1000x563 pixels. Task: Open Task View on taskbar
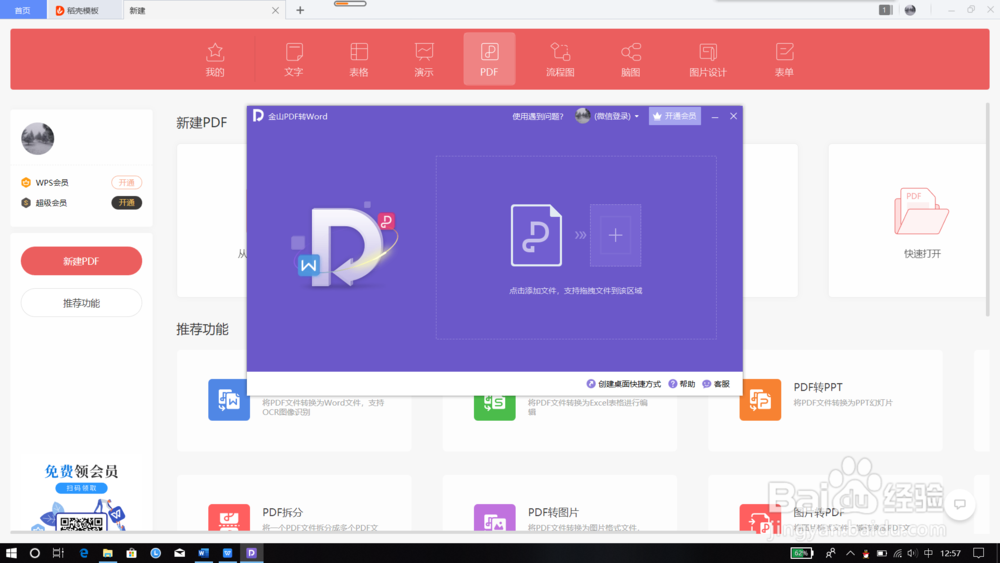click(58, 553)
